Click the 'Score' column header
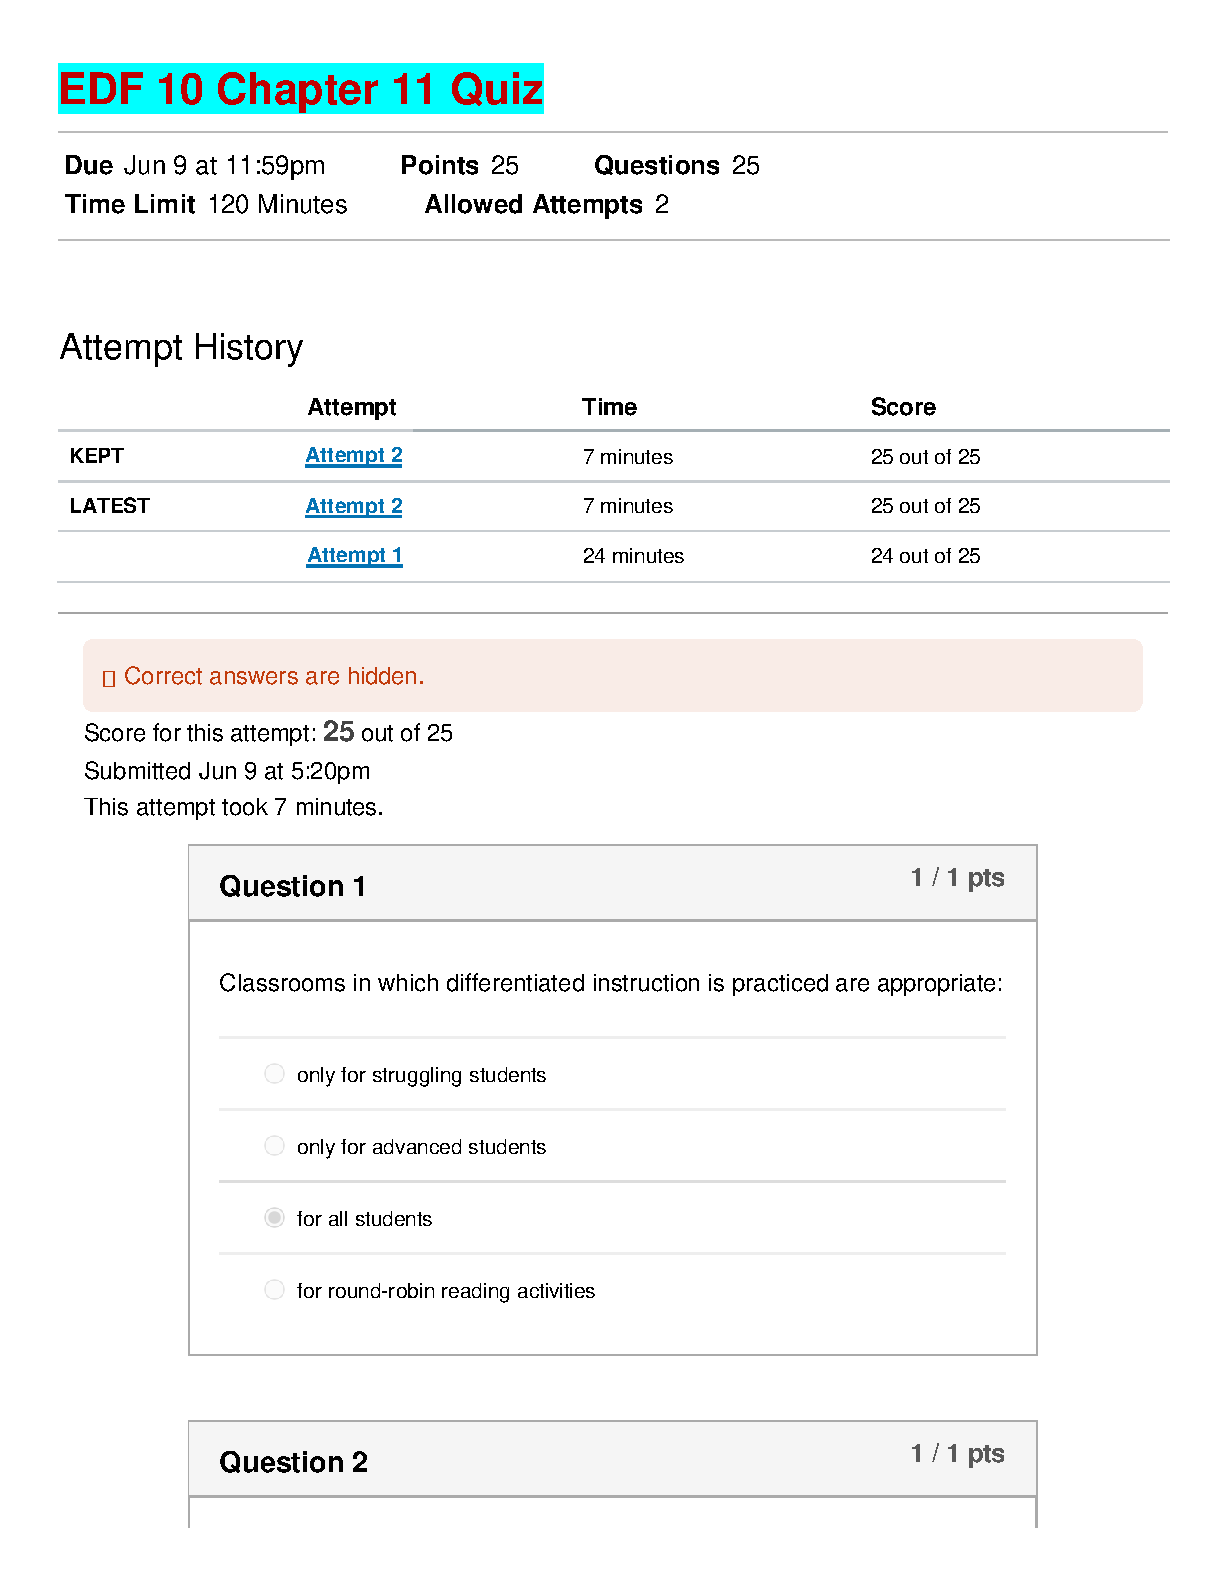Screen dimensions: 1224x1584 903,407
